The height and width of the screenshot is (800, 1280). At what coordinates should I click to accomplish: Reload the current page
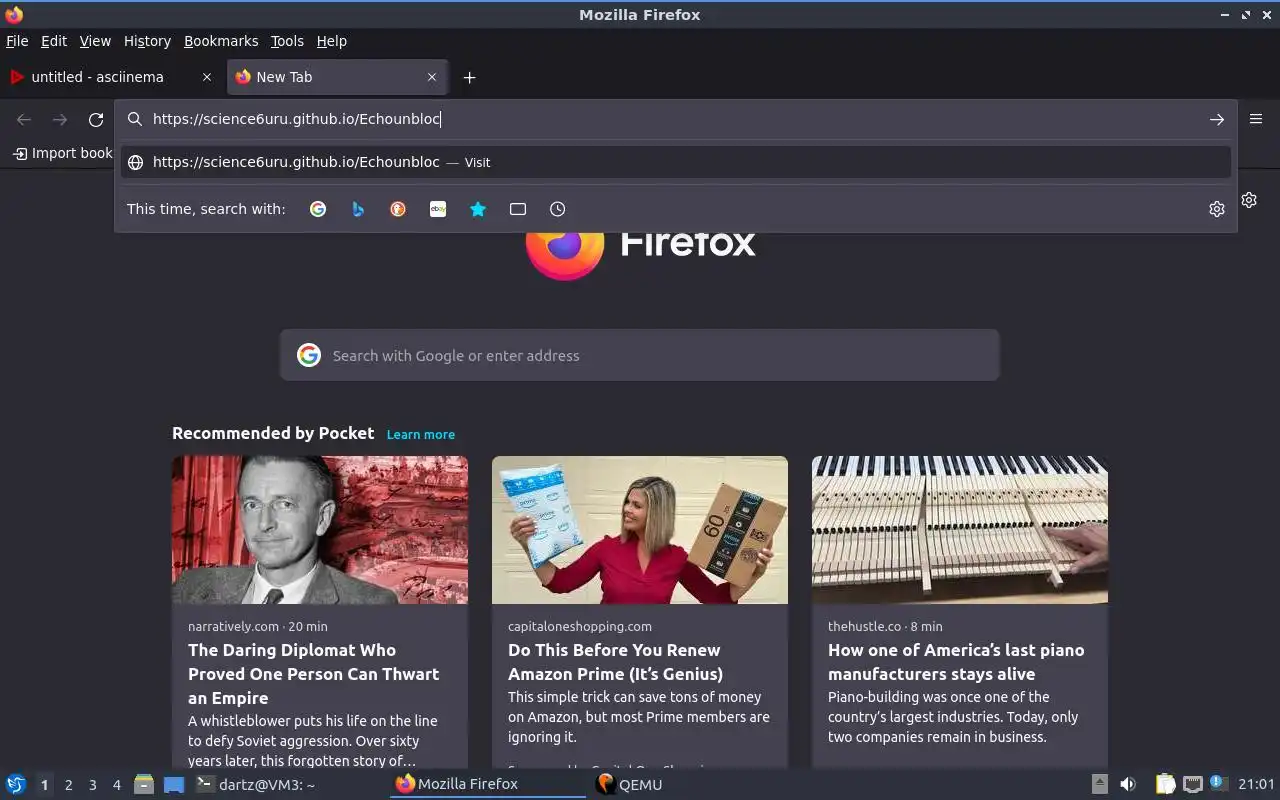coord(96,120)
